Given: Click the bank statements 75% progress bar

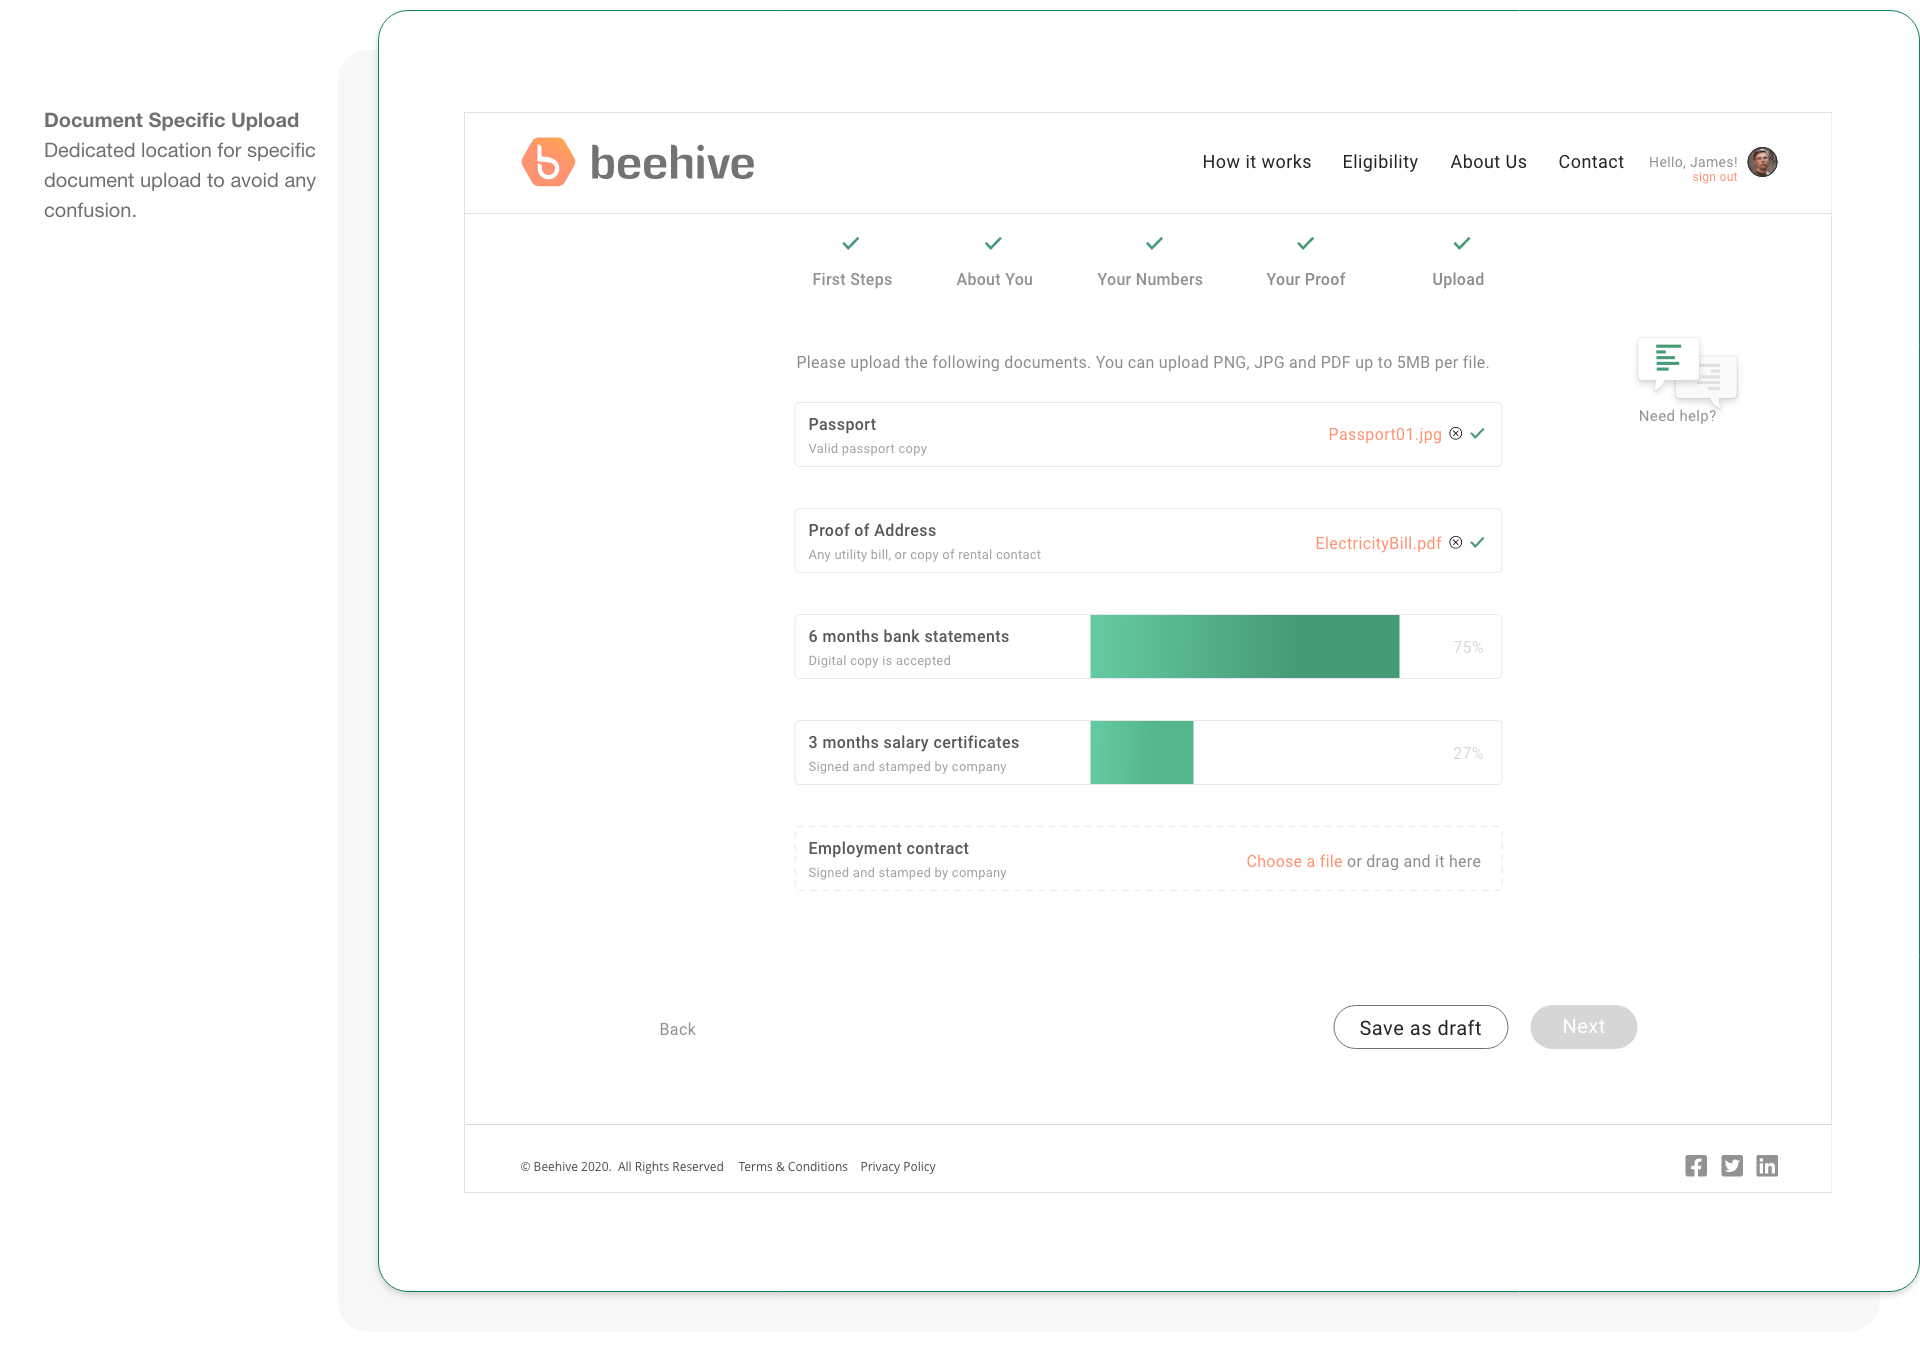Looking at the screenshot, I should pos(1244,647).
